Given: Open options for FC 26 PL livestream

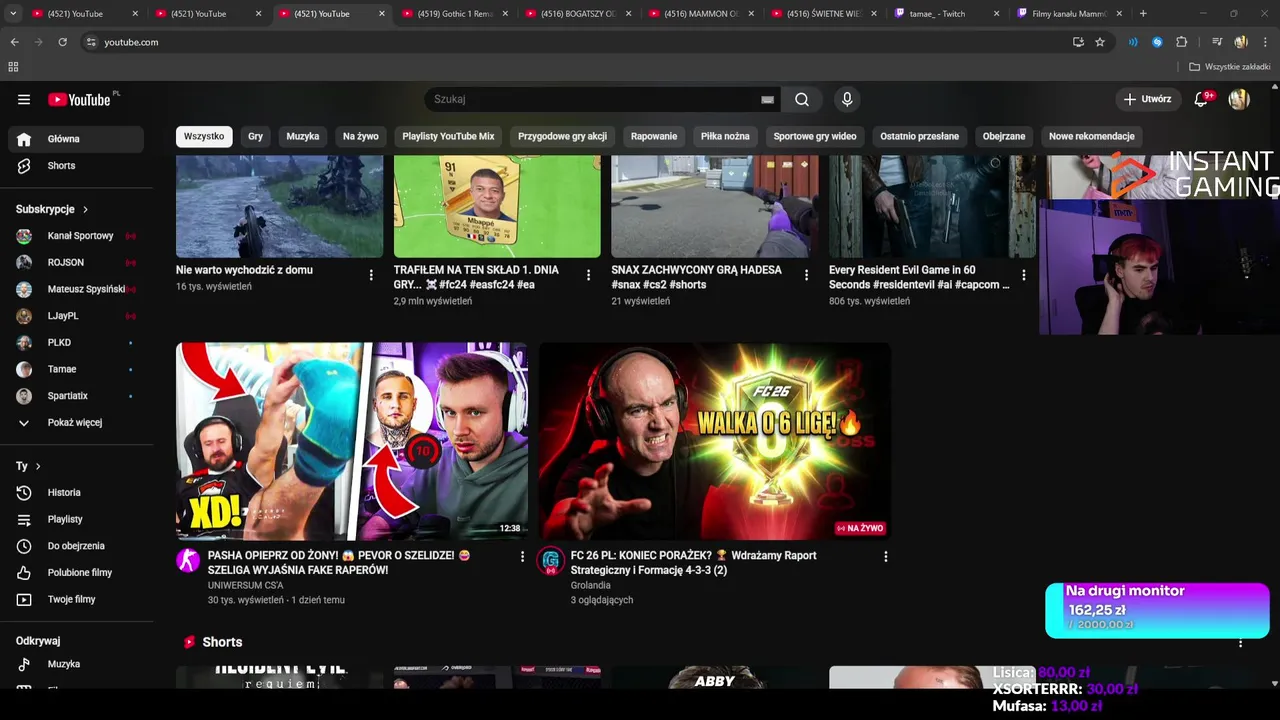Looking at the screenshot, I should 885,557.
